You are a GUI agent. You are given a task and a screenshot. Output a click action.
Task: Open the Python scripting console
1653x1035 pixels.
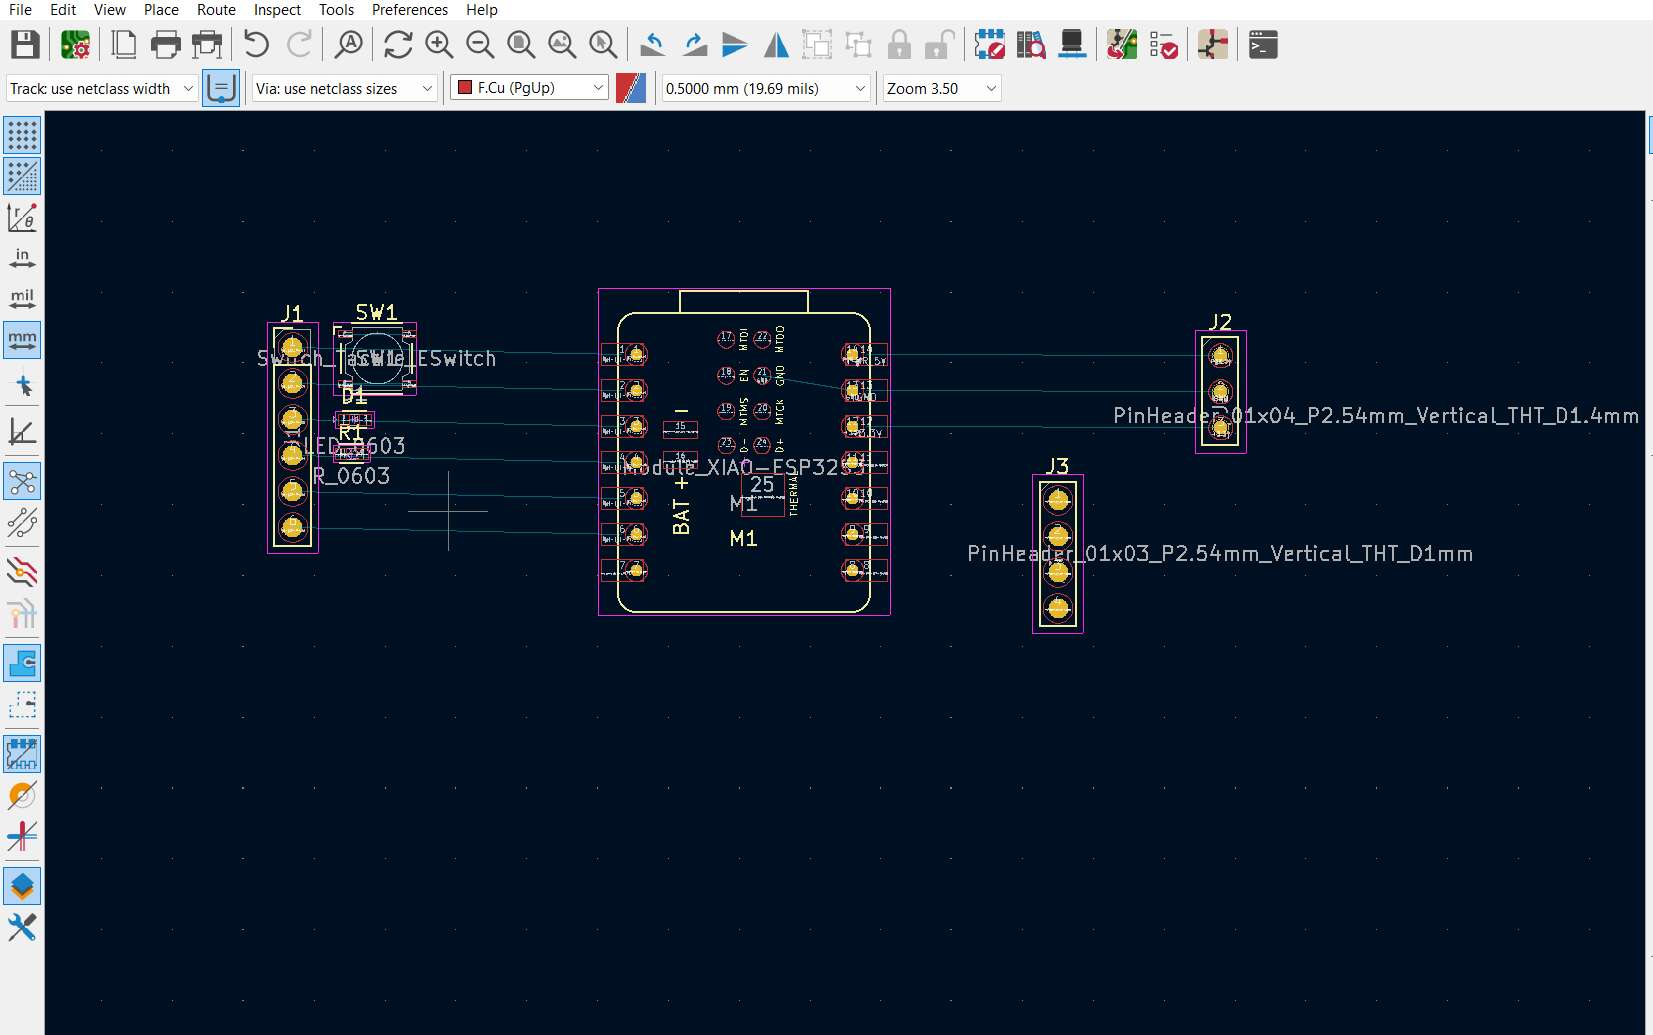point(1263,44)
